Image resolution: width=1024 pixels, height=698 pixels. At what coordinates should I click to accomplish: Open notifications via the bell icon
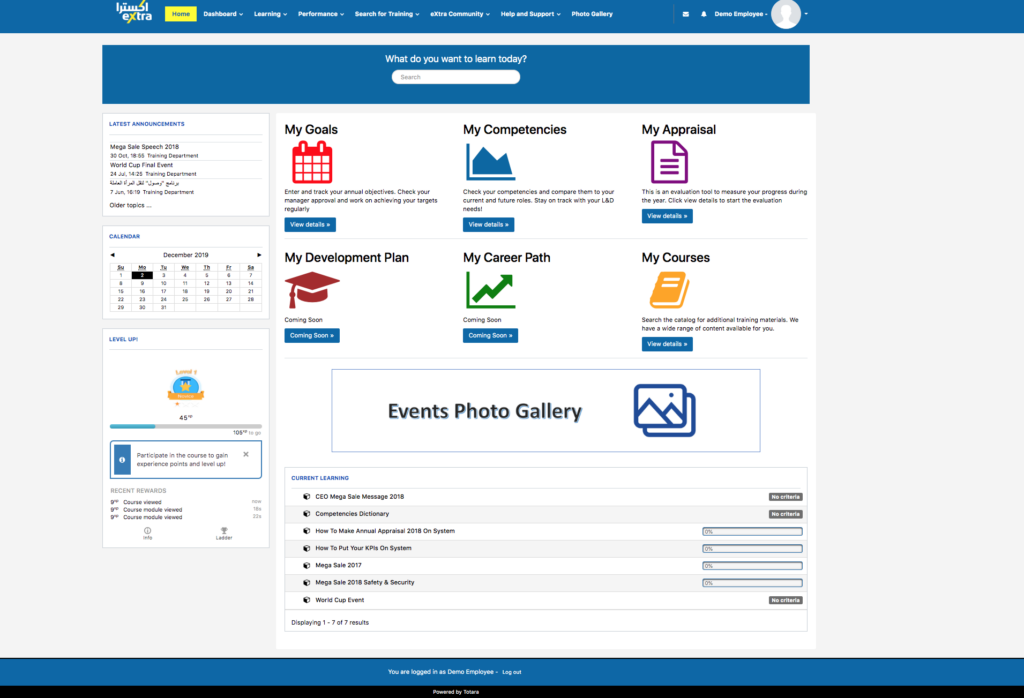click(704, 14)
